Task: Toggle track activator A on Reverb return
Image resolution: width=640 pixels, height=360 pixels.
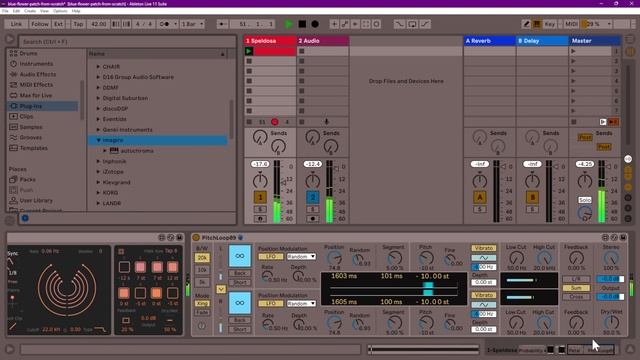Action: point(480,198)
